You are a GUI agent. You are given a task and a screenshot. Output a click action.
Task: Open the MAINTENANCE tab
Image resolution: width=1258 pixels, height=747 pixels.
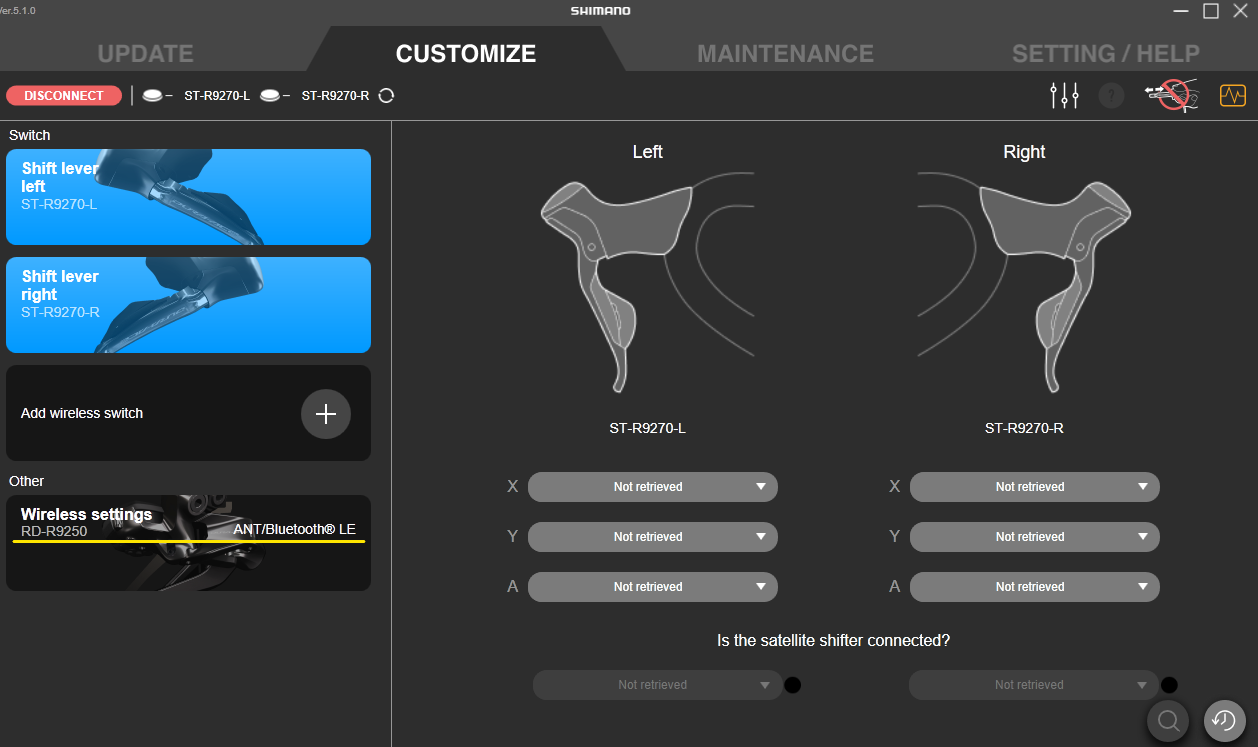point(785,53)
